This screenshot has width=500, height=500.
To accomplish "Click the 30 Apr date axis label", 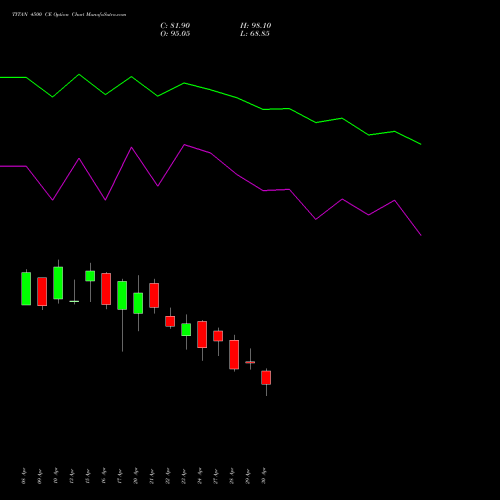I will [x=264, y=476].
